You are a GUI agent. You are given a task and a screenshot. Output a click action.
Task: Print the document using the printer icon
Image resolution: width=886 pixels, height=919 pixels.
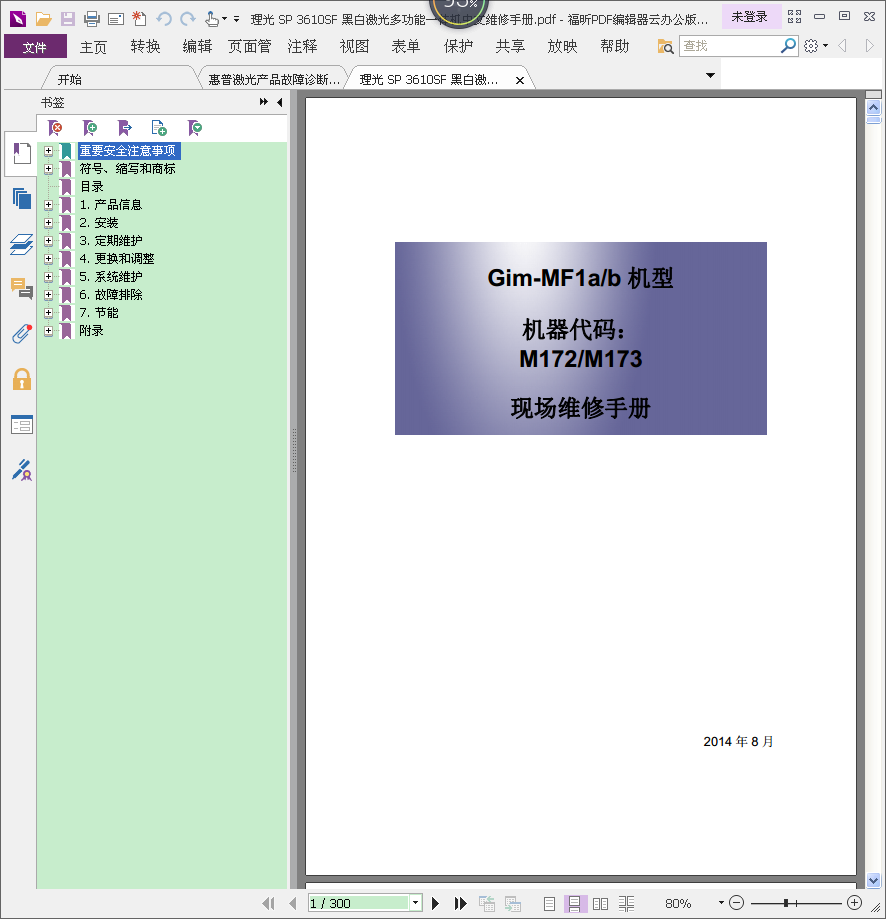coord(92,19)
